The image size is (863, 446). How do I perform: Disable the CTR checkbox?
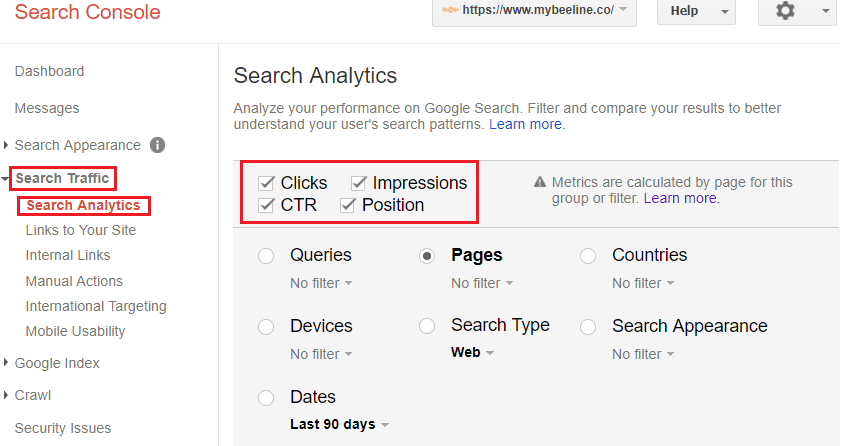(266, 205)
